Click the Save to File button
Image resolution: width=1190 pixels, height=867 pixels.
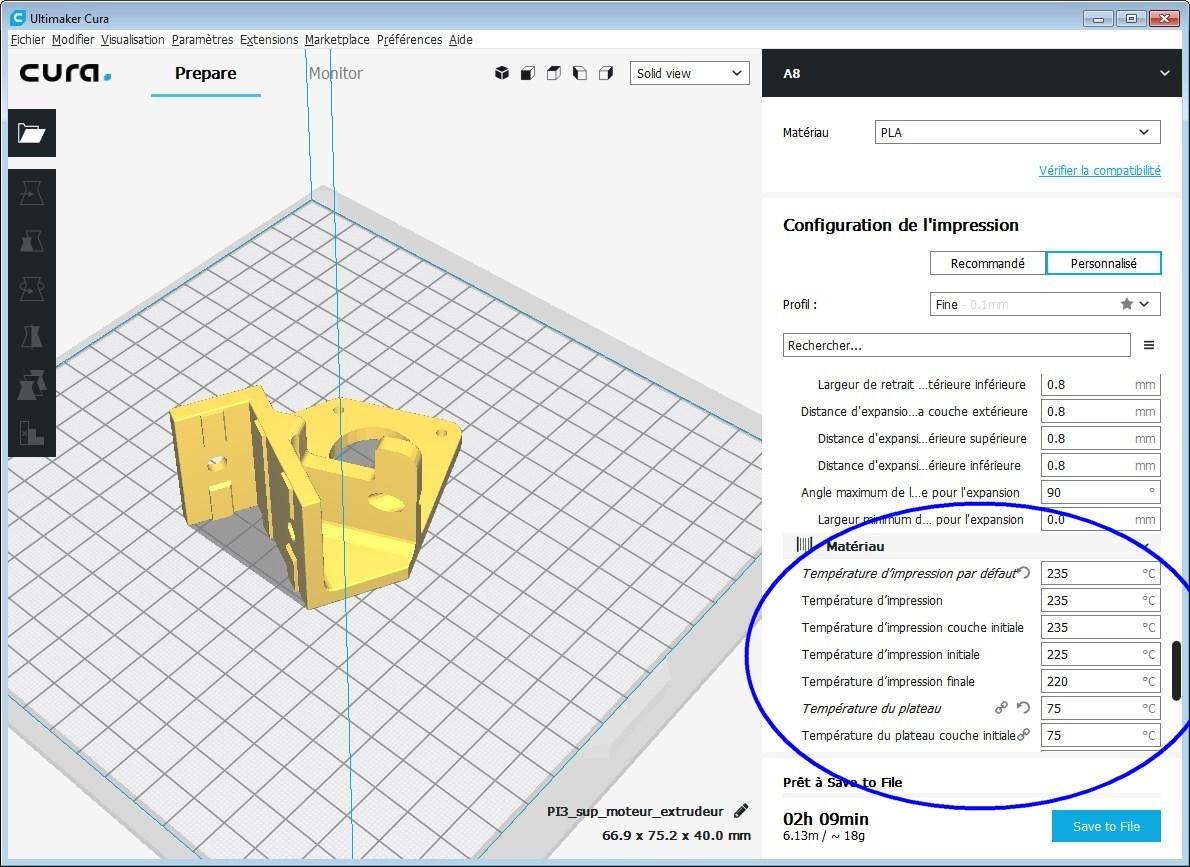(1106, 826)
